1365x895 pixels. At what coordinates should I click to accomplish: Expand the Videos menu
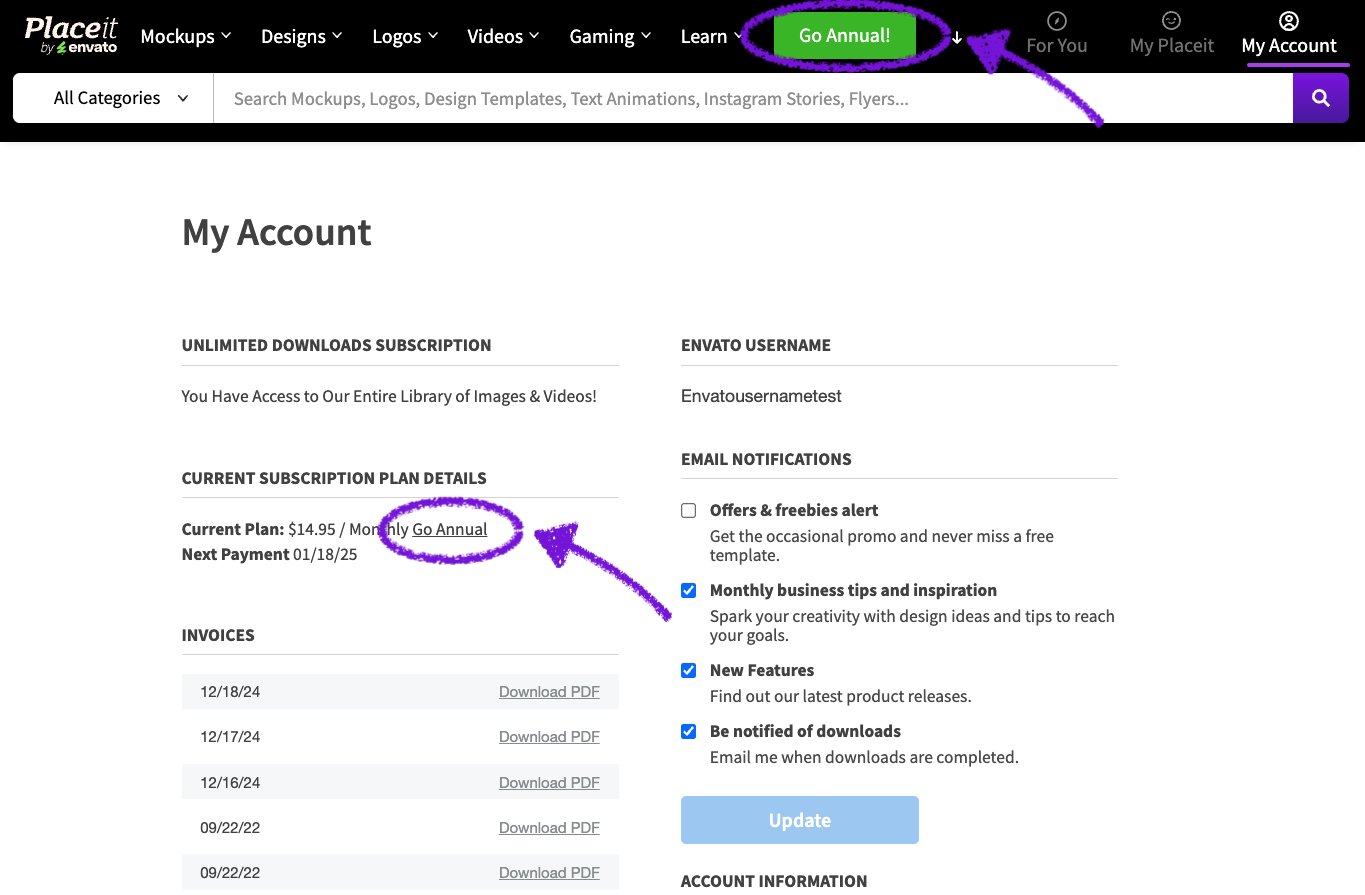pyautogui.click(x=503, y=36)
